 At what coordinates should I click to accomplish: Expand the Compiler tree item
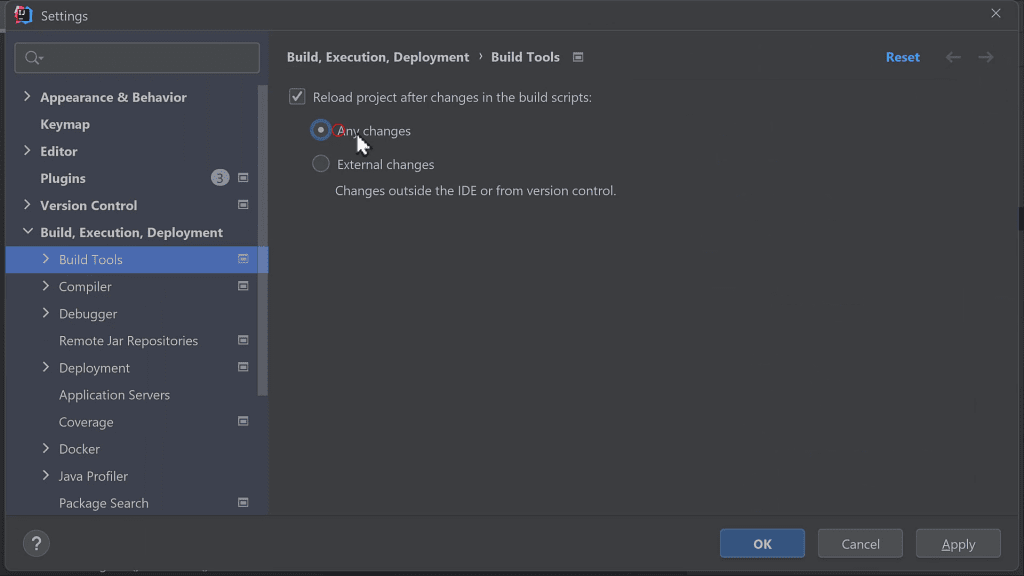point(46,286)
